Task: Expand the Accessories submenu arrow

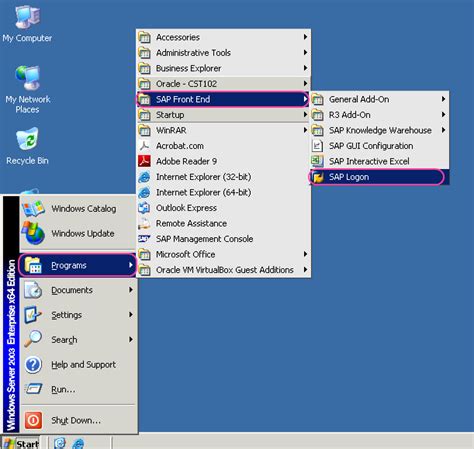Action: coord(305,37)
